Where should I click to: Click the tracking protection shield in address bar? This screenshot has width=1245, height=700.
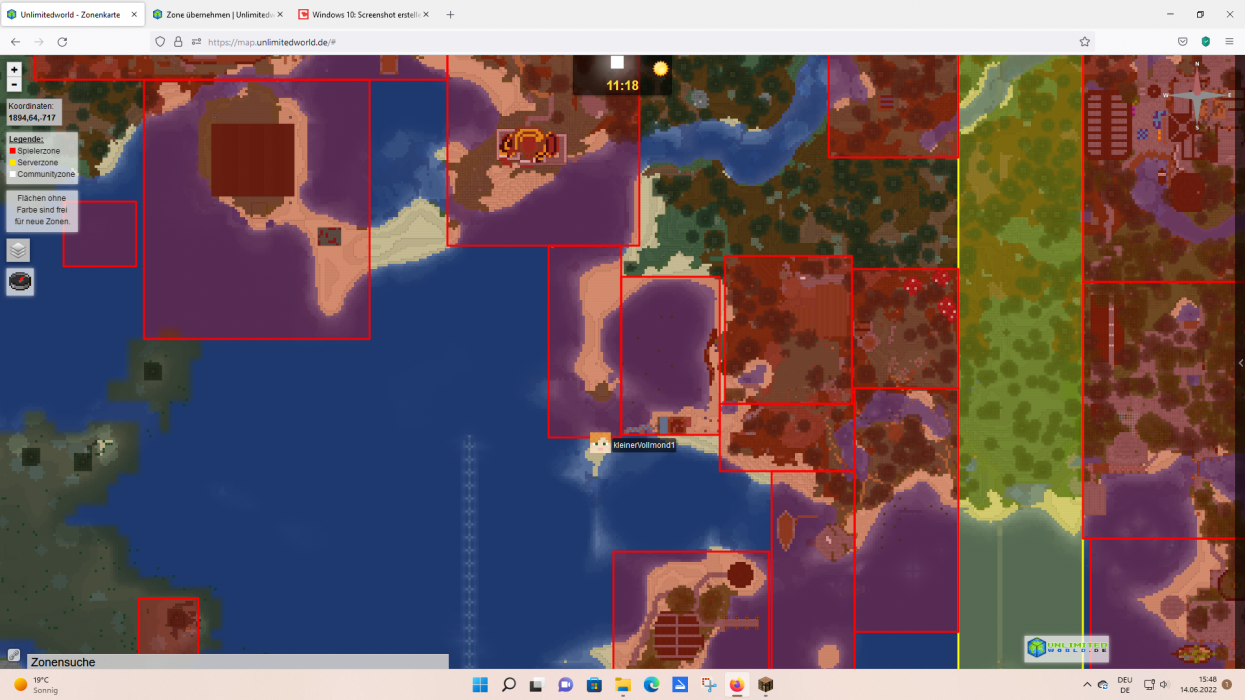(x=161, y=42)
